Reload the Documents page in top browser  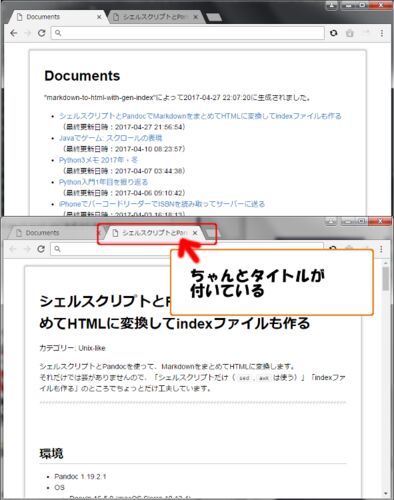(41, 33)
